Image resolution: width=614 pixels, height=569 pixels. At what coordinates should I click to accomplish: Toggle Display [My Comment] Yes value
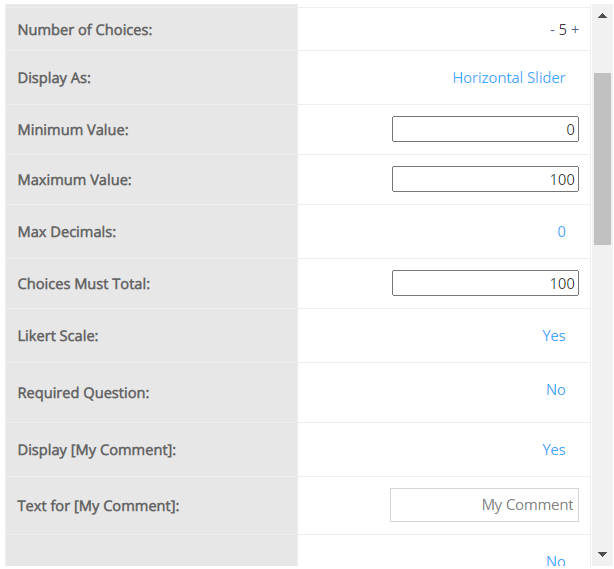(x=553, y=450)
